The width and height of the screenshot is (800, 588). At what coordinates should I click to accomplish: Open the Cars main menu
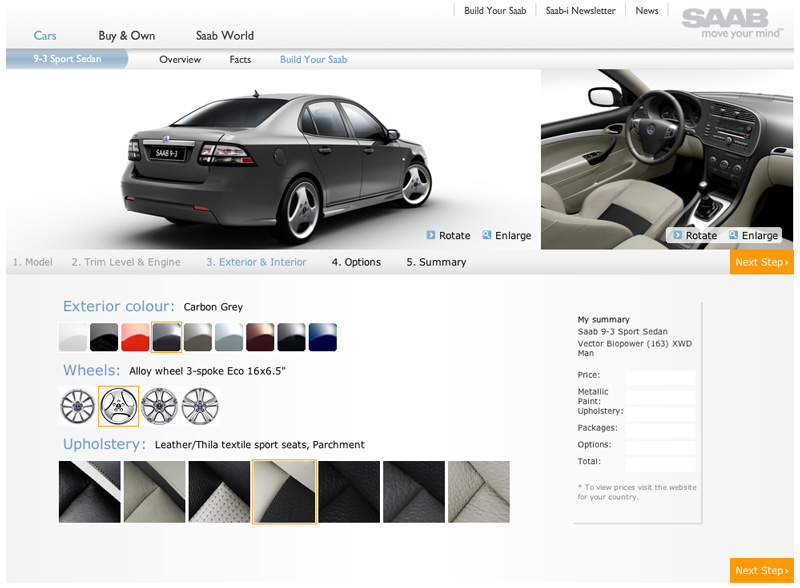[45, 36]
